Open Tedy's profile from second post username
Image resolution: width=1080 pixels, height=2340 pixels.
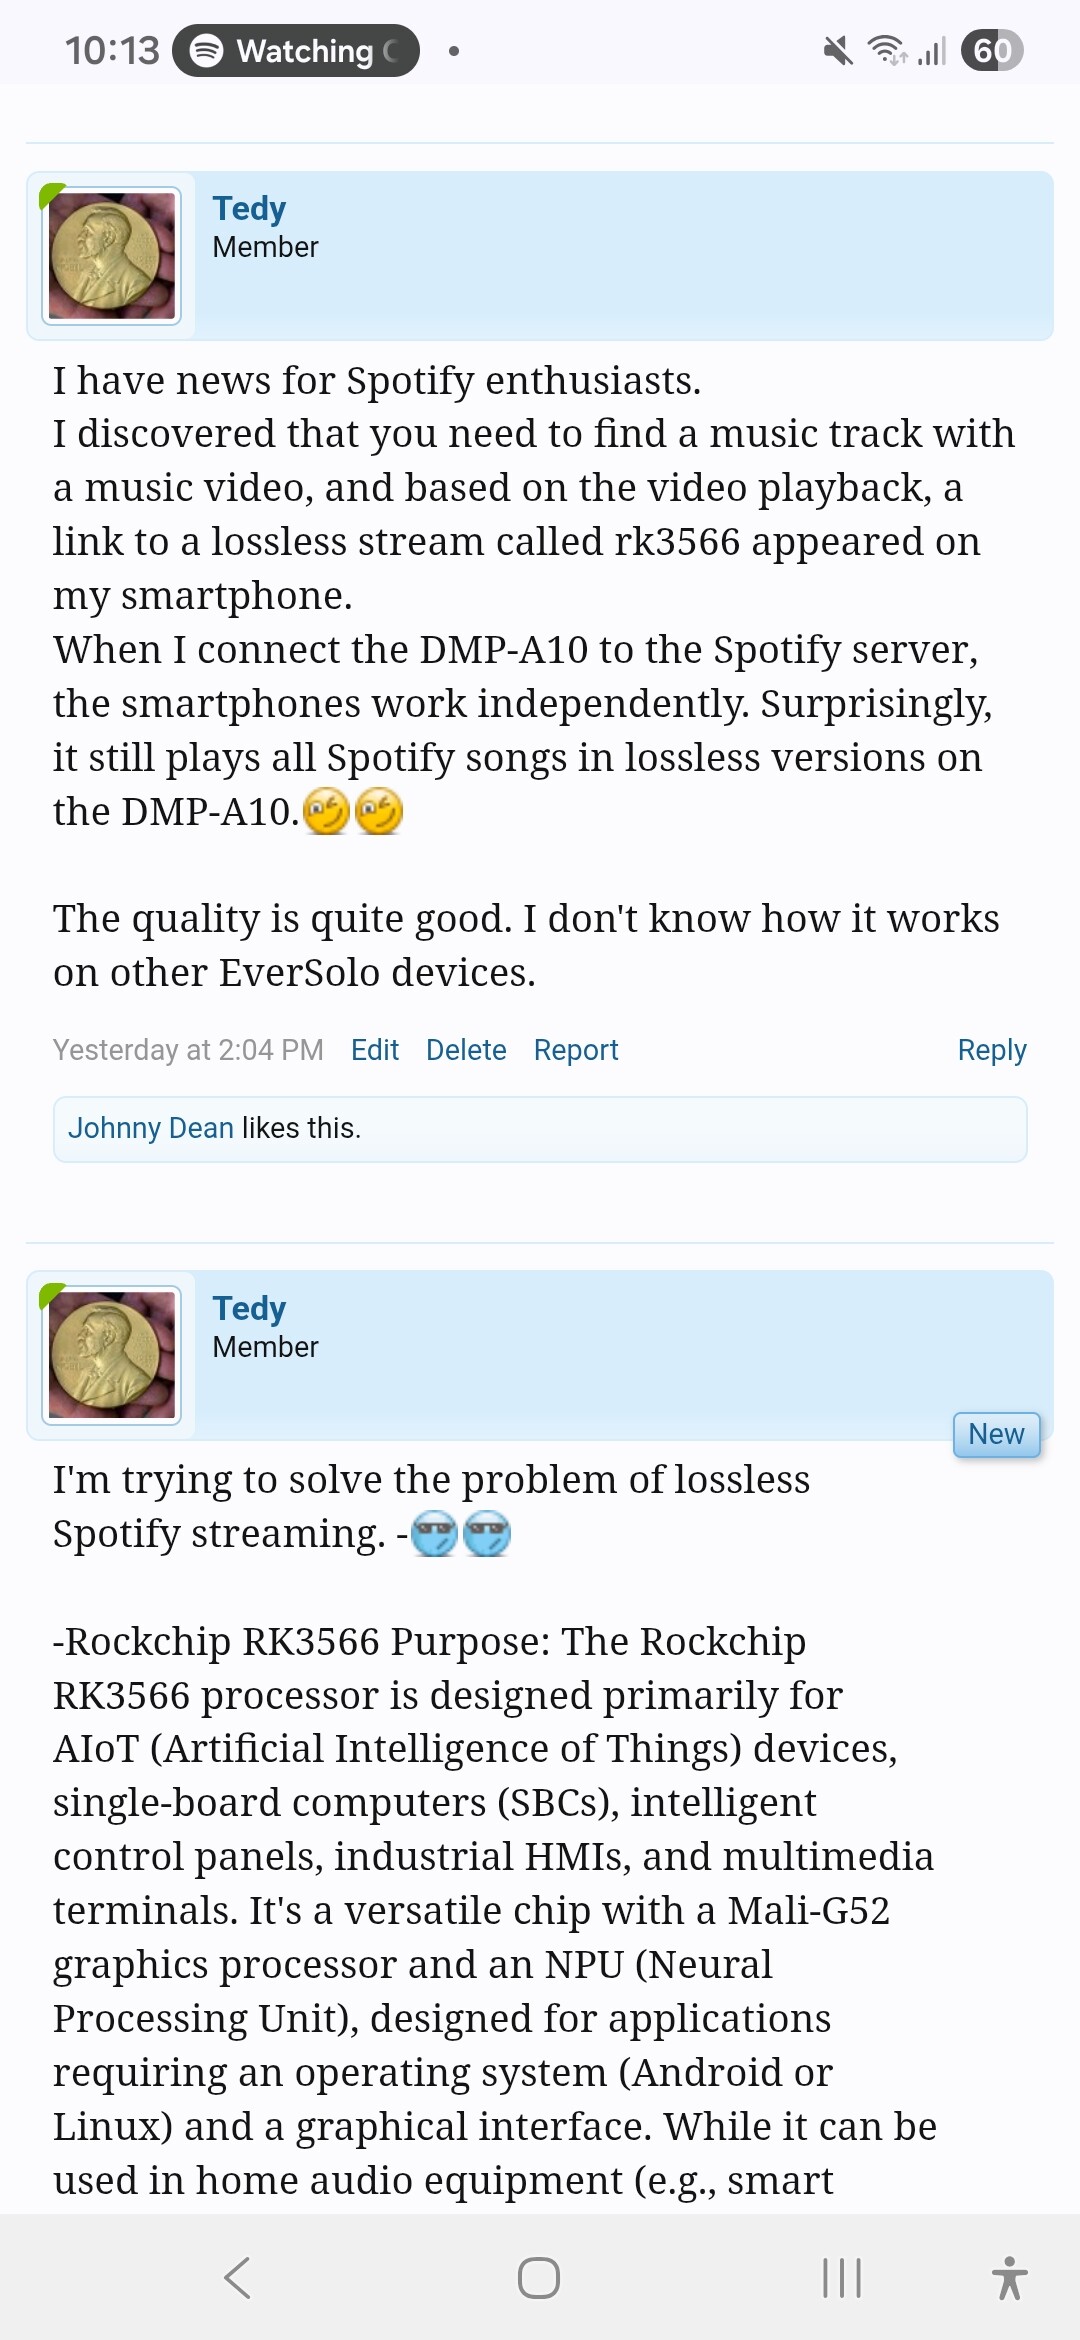249,1308
